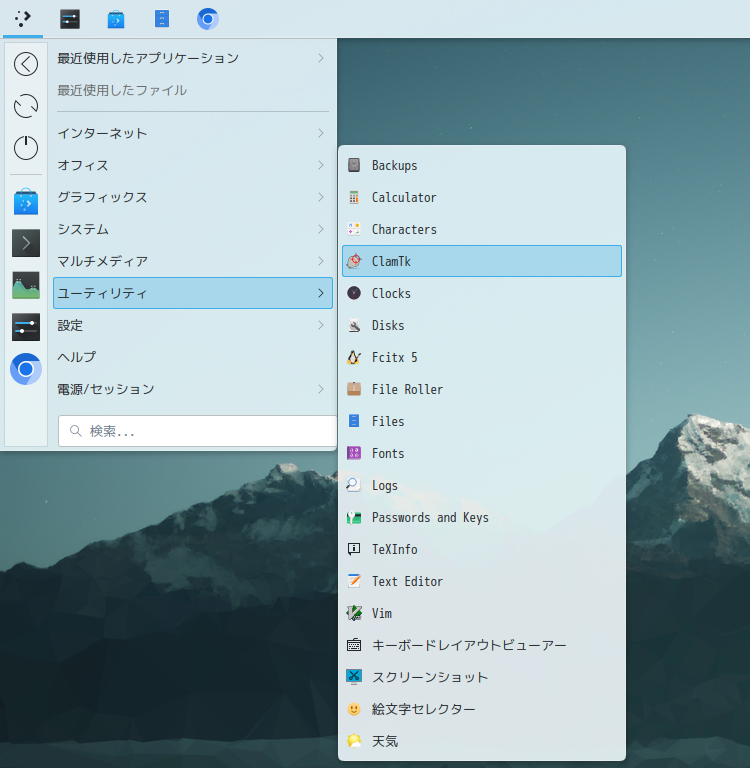Viewport: 750px width, 768px height.
Task: Click the system monitor sidebar icon
Action: pyautogui.click(x=26, y=285)
